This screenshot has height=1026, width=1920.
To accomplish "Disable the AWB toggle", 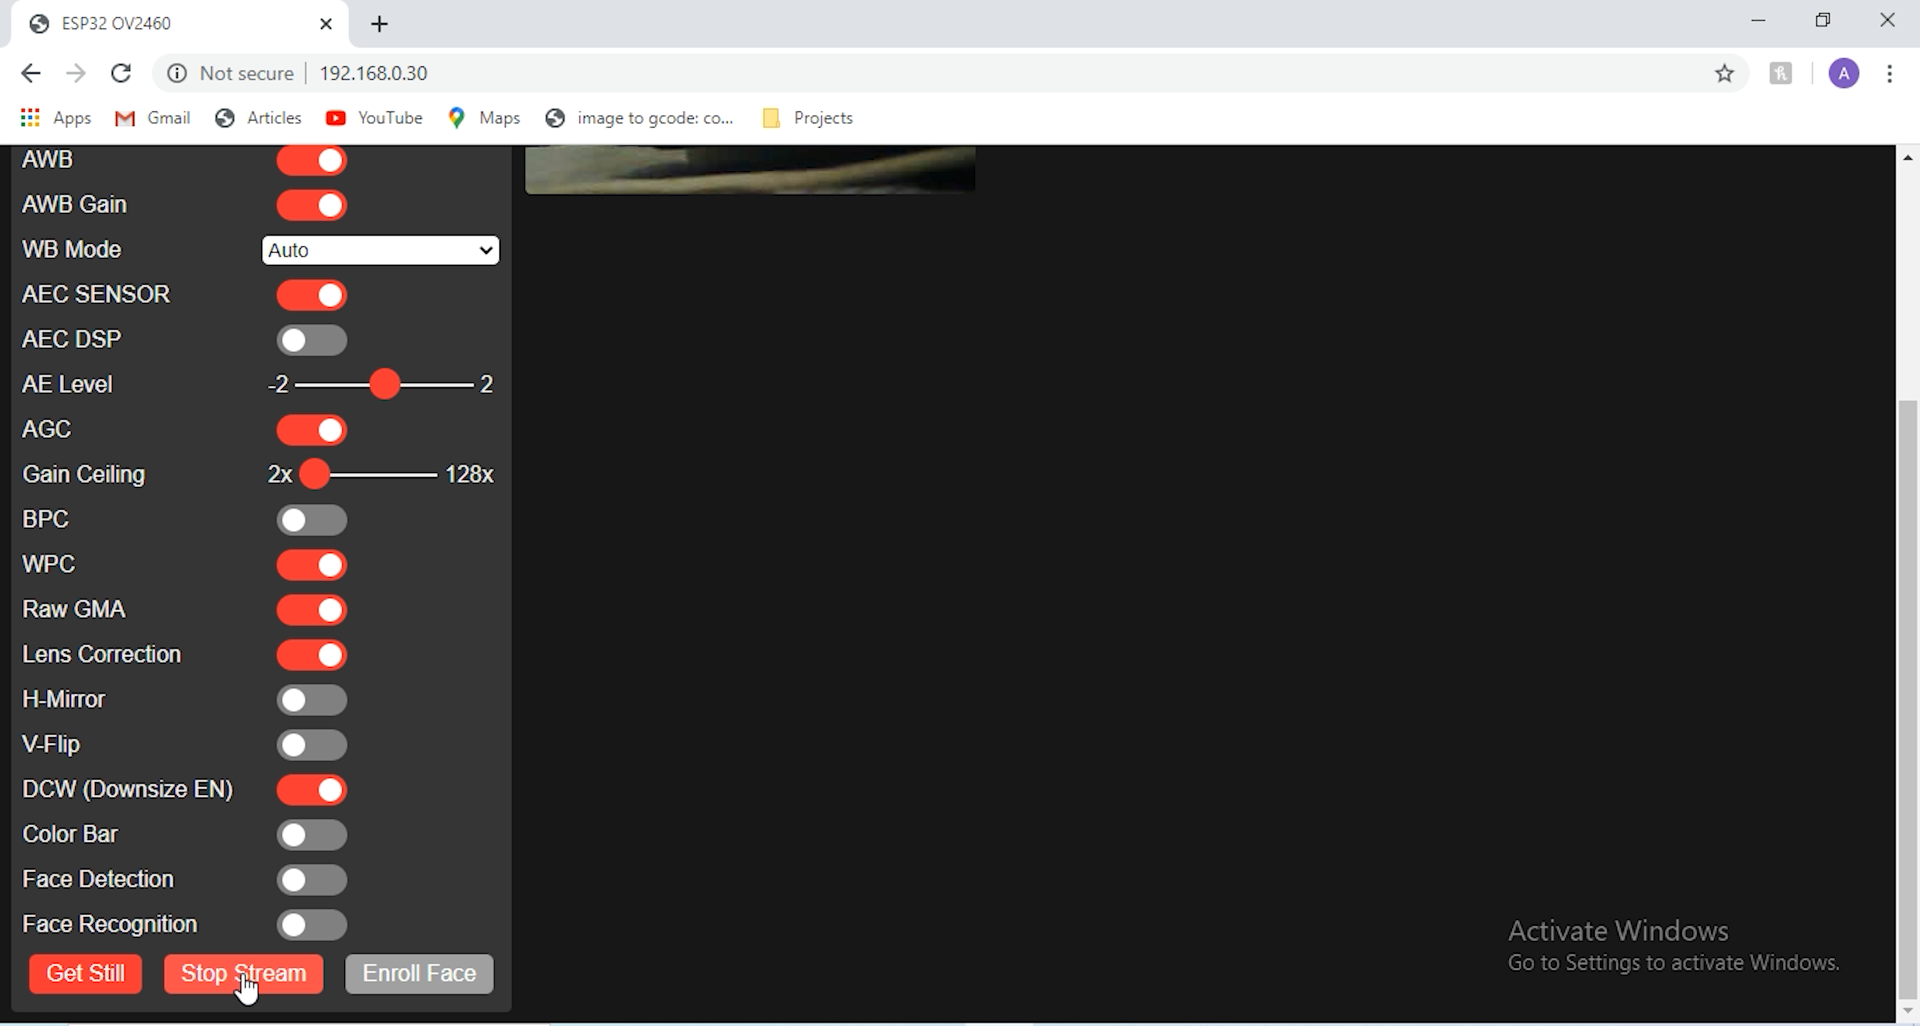I will click(x=311, y=160).
